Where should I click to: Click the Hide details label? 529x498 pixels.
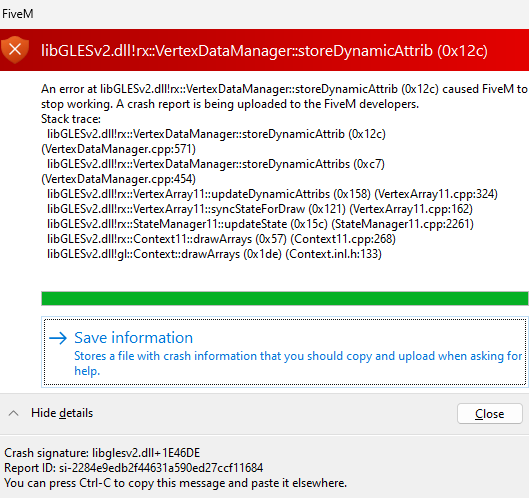pyautogui.click(x=62, y=413)
